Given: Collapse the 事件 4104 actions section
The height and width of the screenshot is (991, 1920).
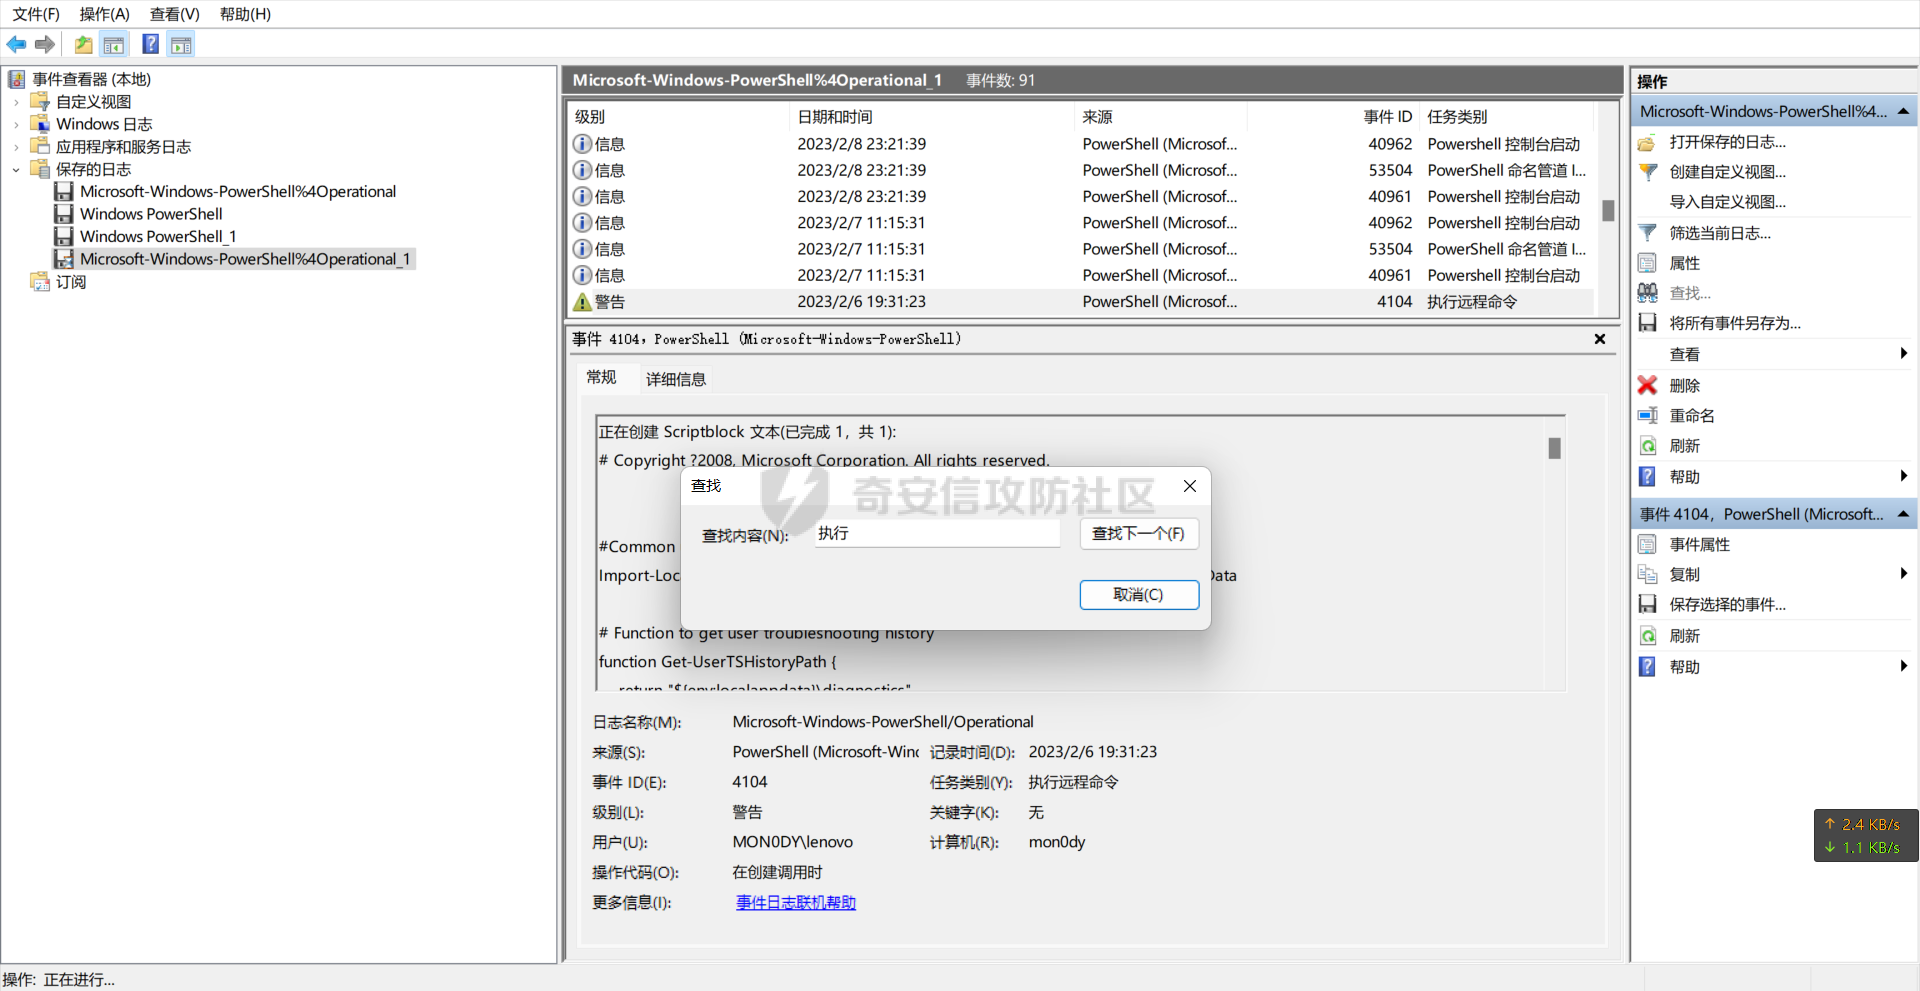Looking at the screenshot, I should (x=1903, y=514).
